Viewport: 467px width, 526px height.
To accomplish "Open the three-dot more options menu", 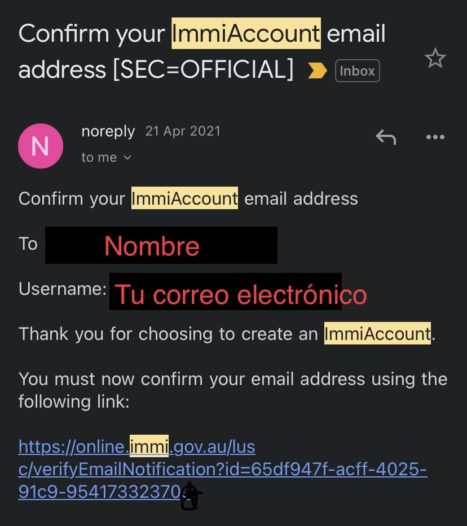I will (435, 137).
